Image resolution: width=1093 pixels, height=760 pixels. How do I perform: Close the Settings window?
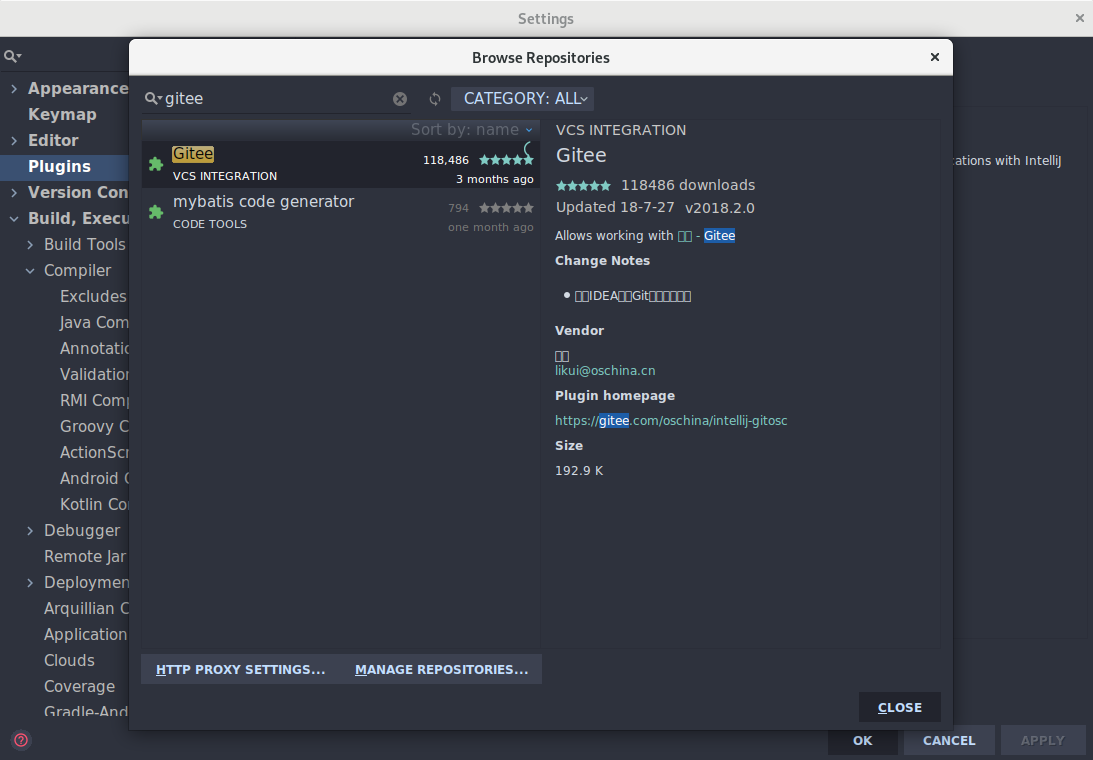(x=1079, y=19)
